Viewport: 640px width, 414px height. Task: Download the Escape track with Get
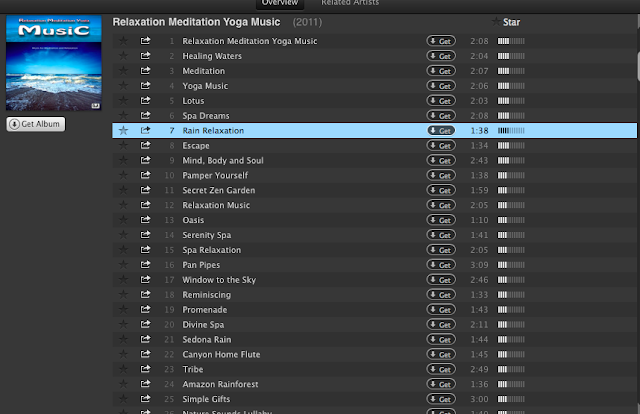441,146
